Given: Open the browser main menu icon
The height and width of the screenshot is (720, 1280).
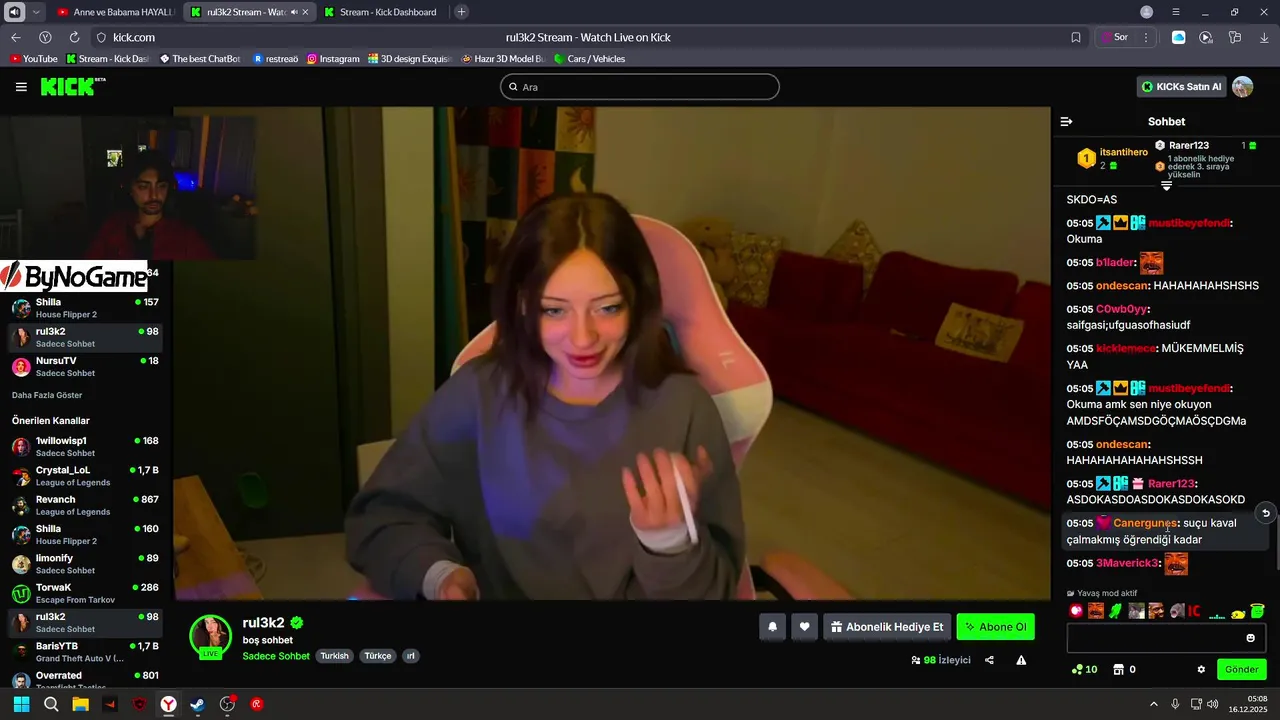Looking at the screenshot, I should coord(1176,12).
